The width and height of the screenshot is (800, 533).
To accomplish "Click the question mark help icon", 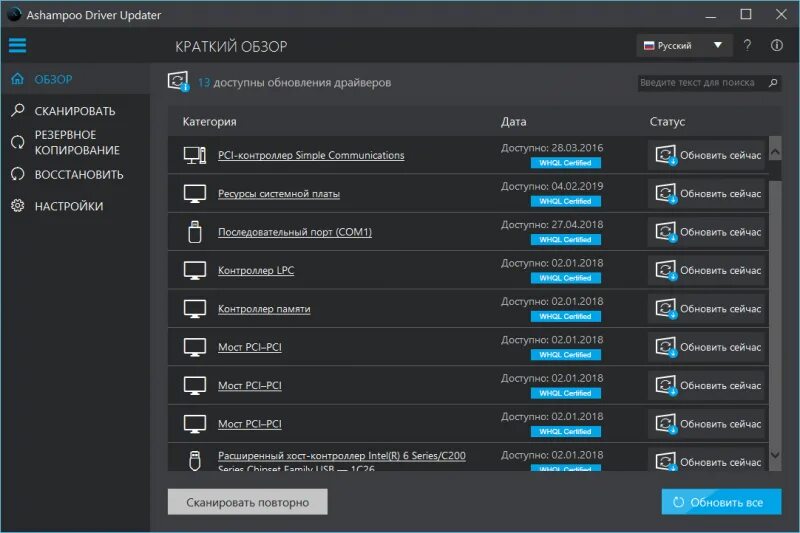I will click(747, 45).
